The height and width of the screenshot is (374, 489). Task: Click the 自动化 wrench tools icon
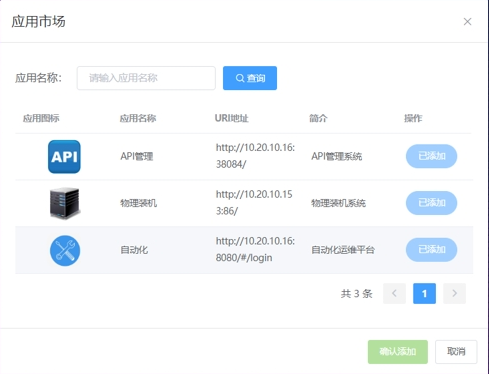pos(65,251)
